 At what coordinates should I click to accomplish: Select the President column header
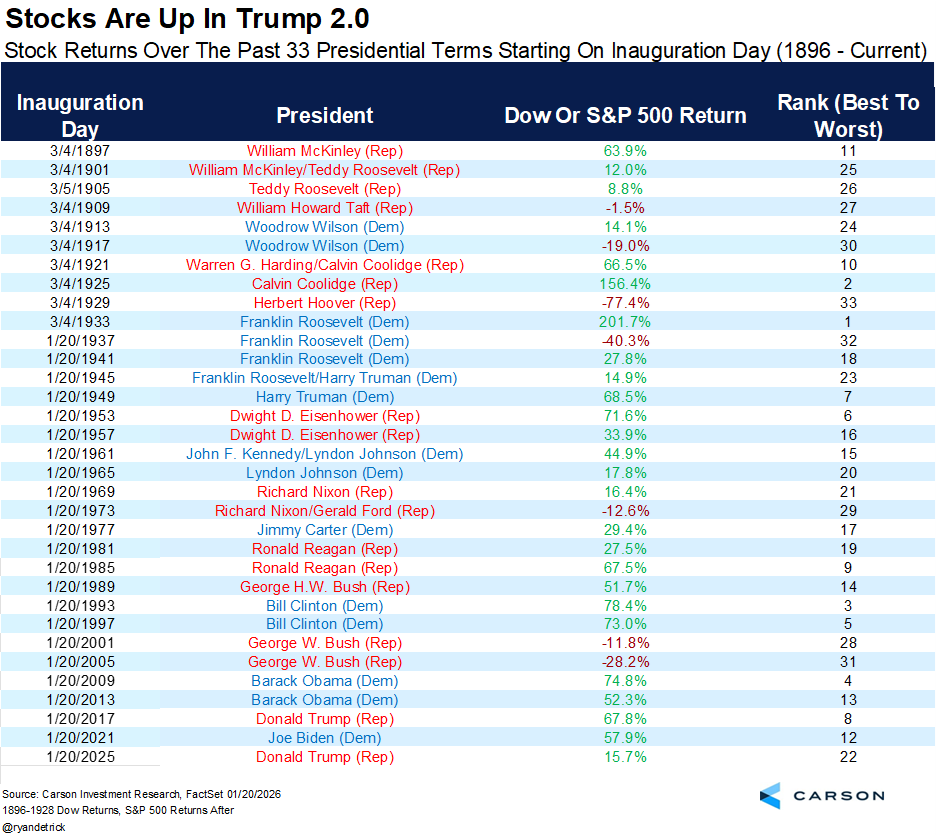tap(325, 115)
